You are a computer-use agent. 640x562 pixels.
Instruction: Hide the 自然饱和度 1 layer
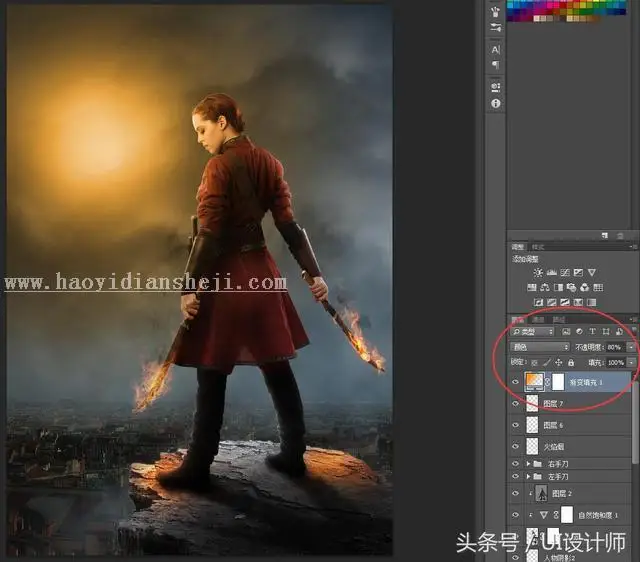click(x=516, y=515)
